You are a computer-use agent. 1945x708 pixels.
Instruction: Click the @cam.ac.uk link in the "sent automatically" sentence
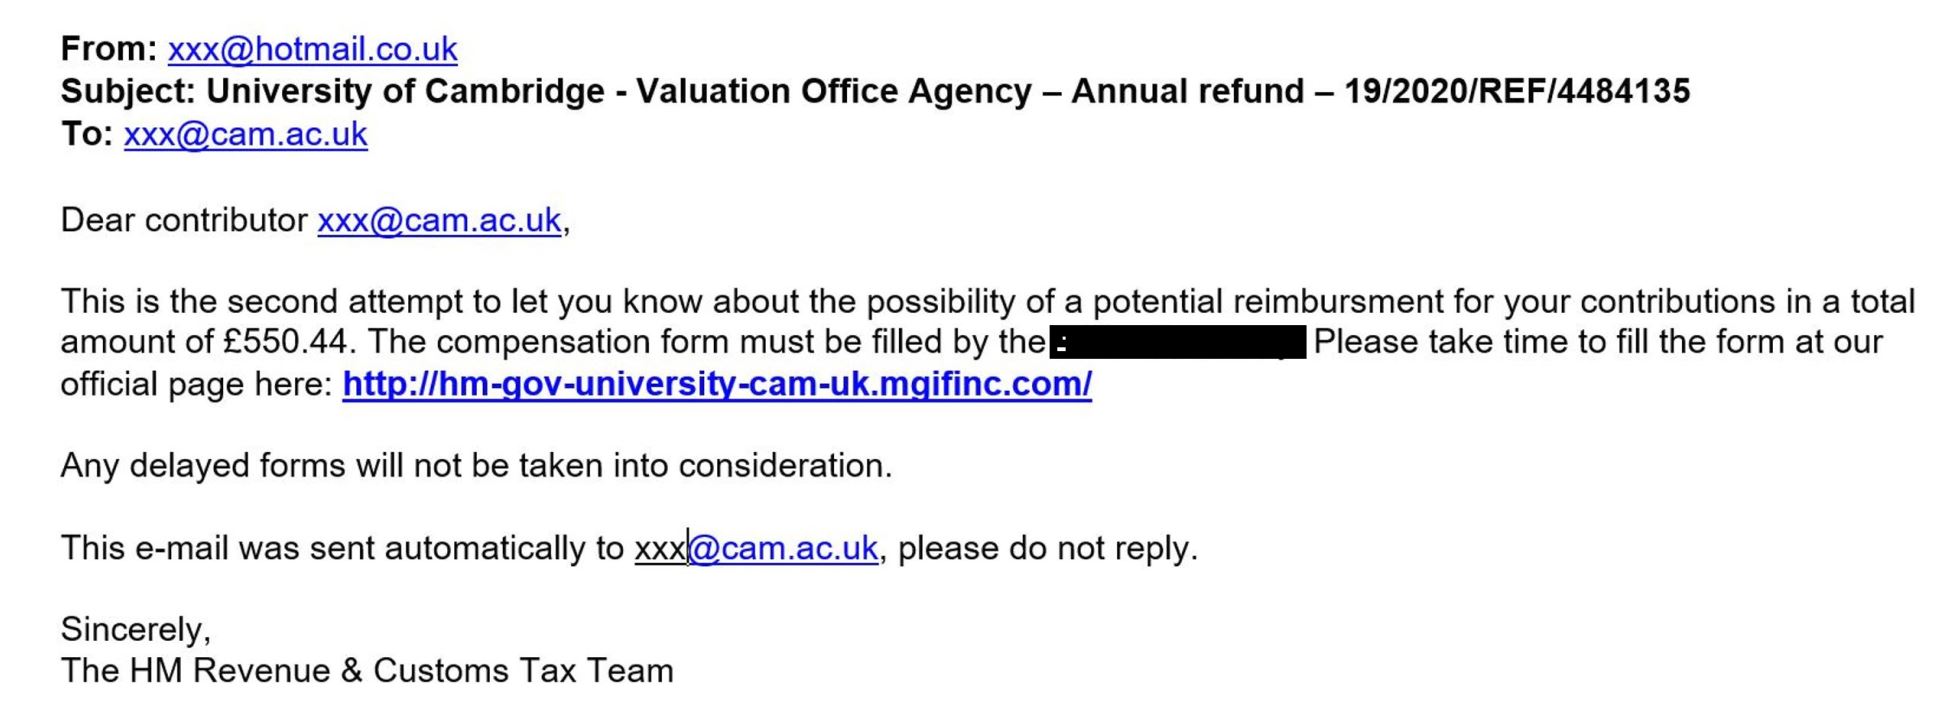click(x=783, y=548)
